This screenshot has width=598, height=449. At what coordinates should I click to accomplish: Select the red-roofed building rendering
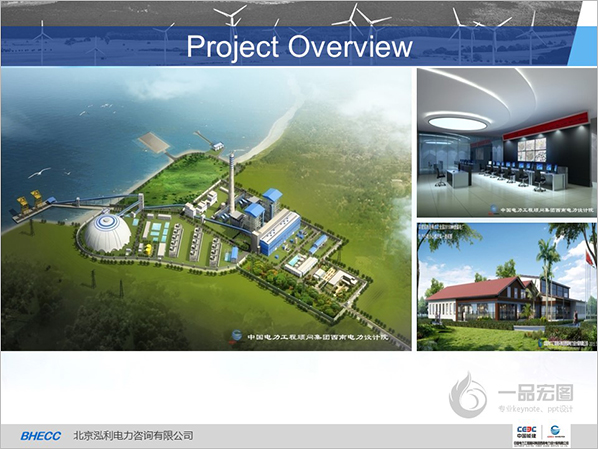(x=506, y=287)
